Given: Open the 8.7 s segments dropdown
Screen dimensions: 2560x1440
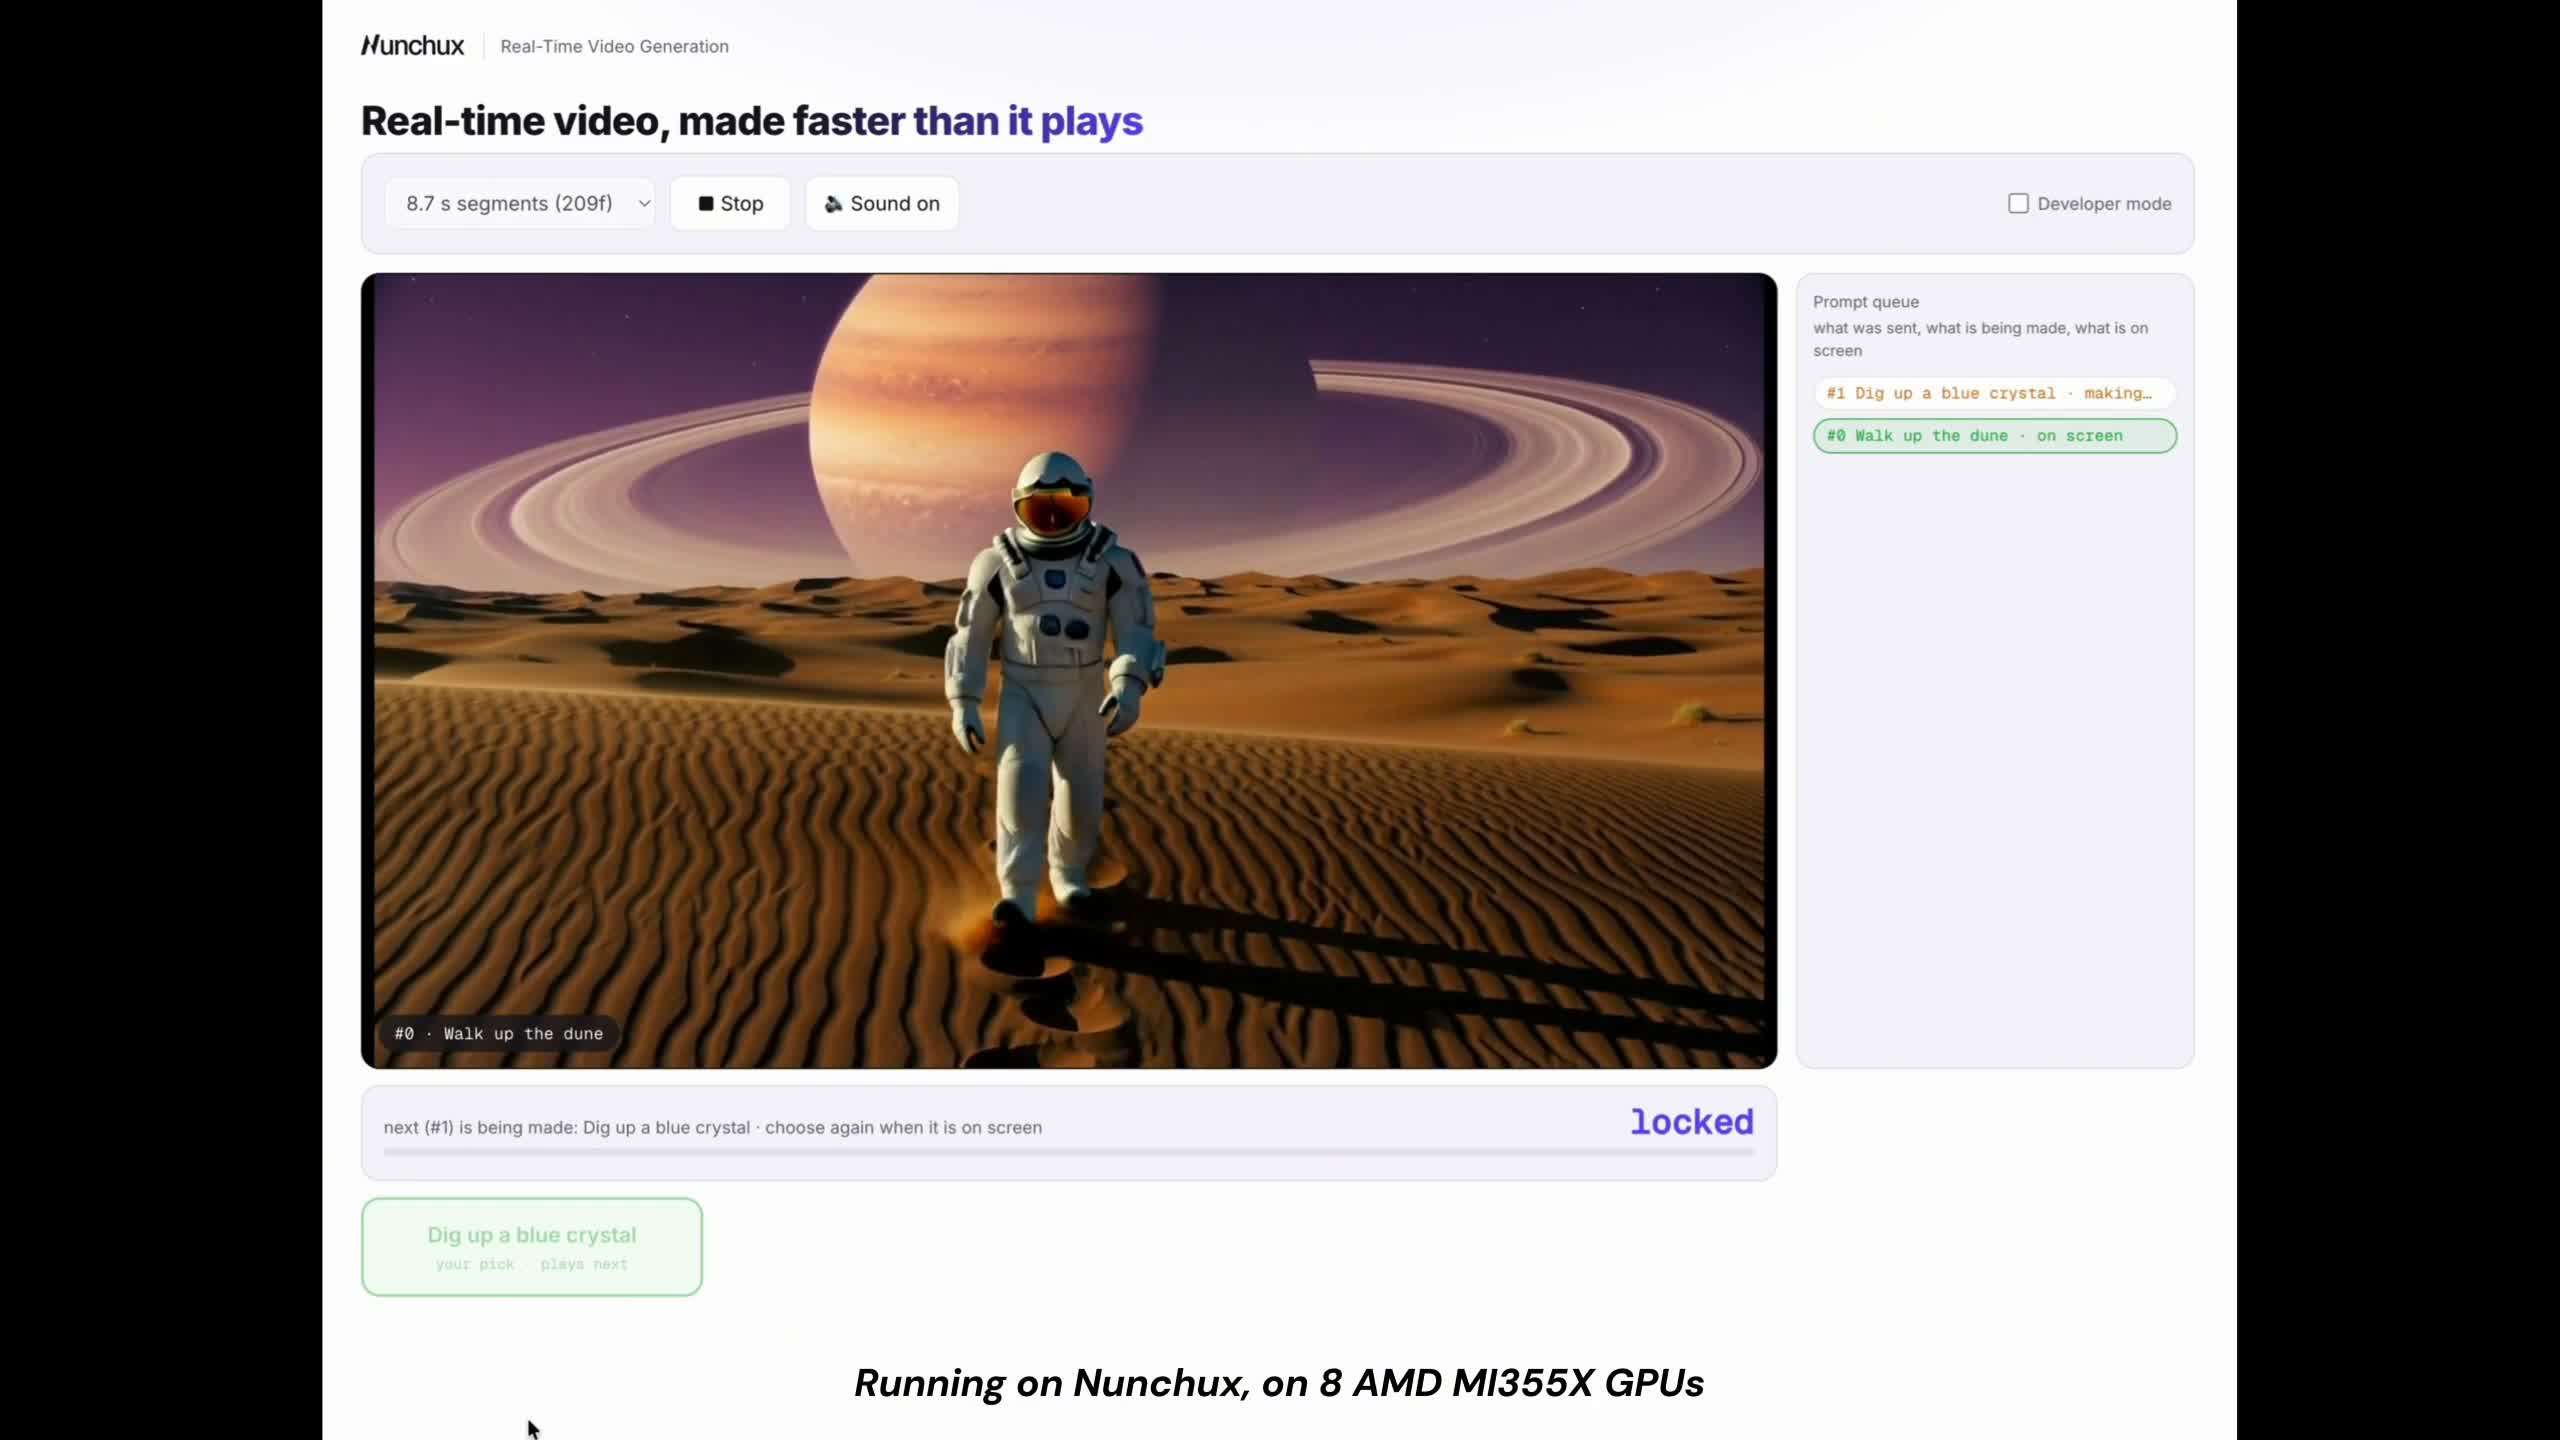Looking at the screenshot, I should click(520, 203).
